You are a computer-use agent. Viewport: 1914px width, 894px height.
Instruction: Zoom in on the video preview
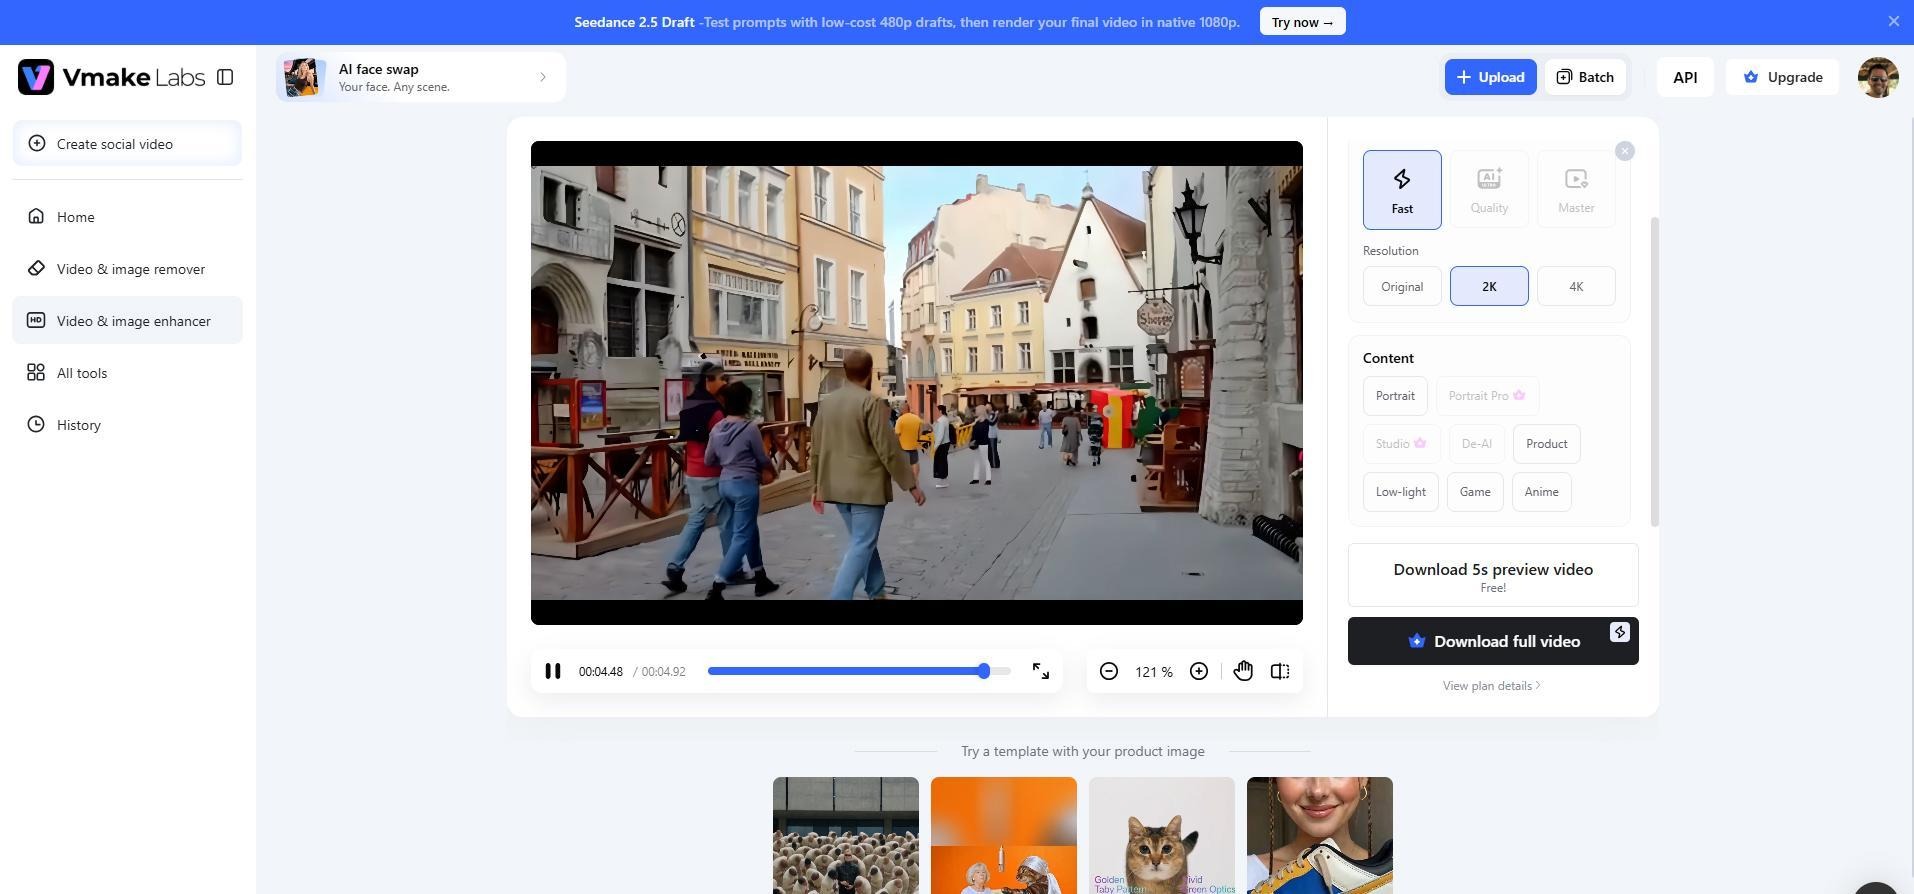tap(1198, 671)
